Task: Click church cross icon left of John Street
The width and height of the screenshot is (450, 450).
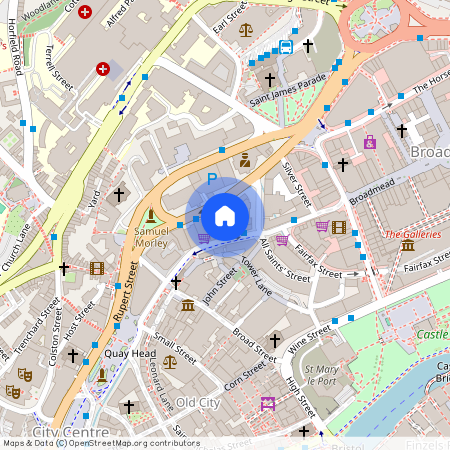Action: tap(176, 283)
